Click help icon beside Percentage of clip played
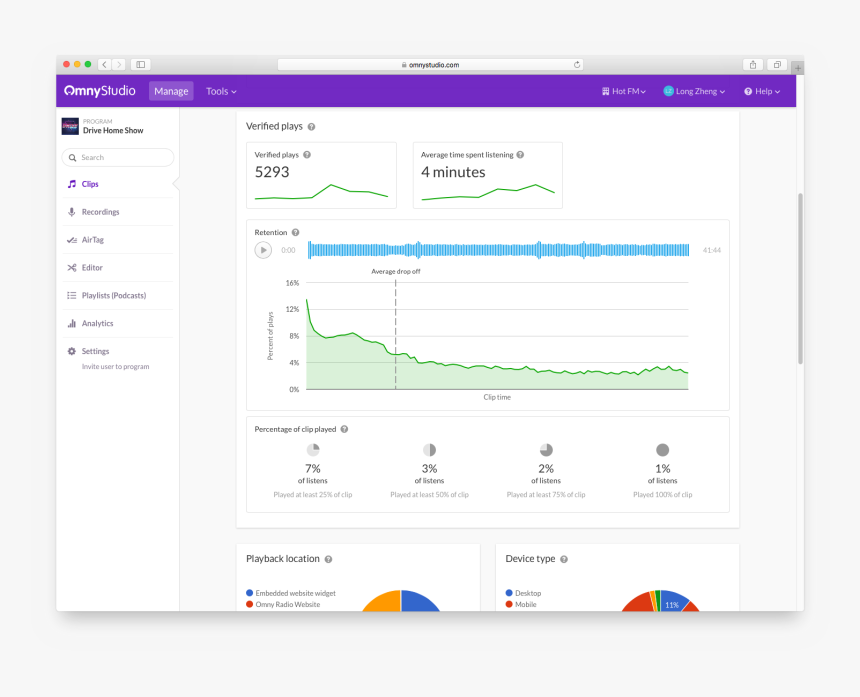 tap(344, 429)
